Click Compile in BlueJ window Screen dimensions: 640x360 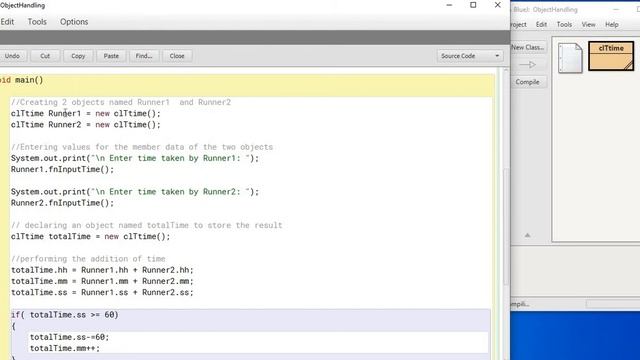[527, 82]
